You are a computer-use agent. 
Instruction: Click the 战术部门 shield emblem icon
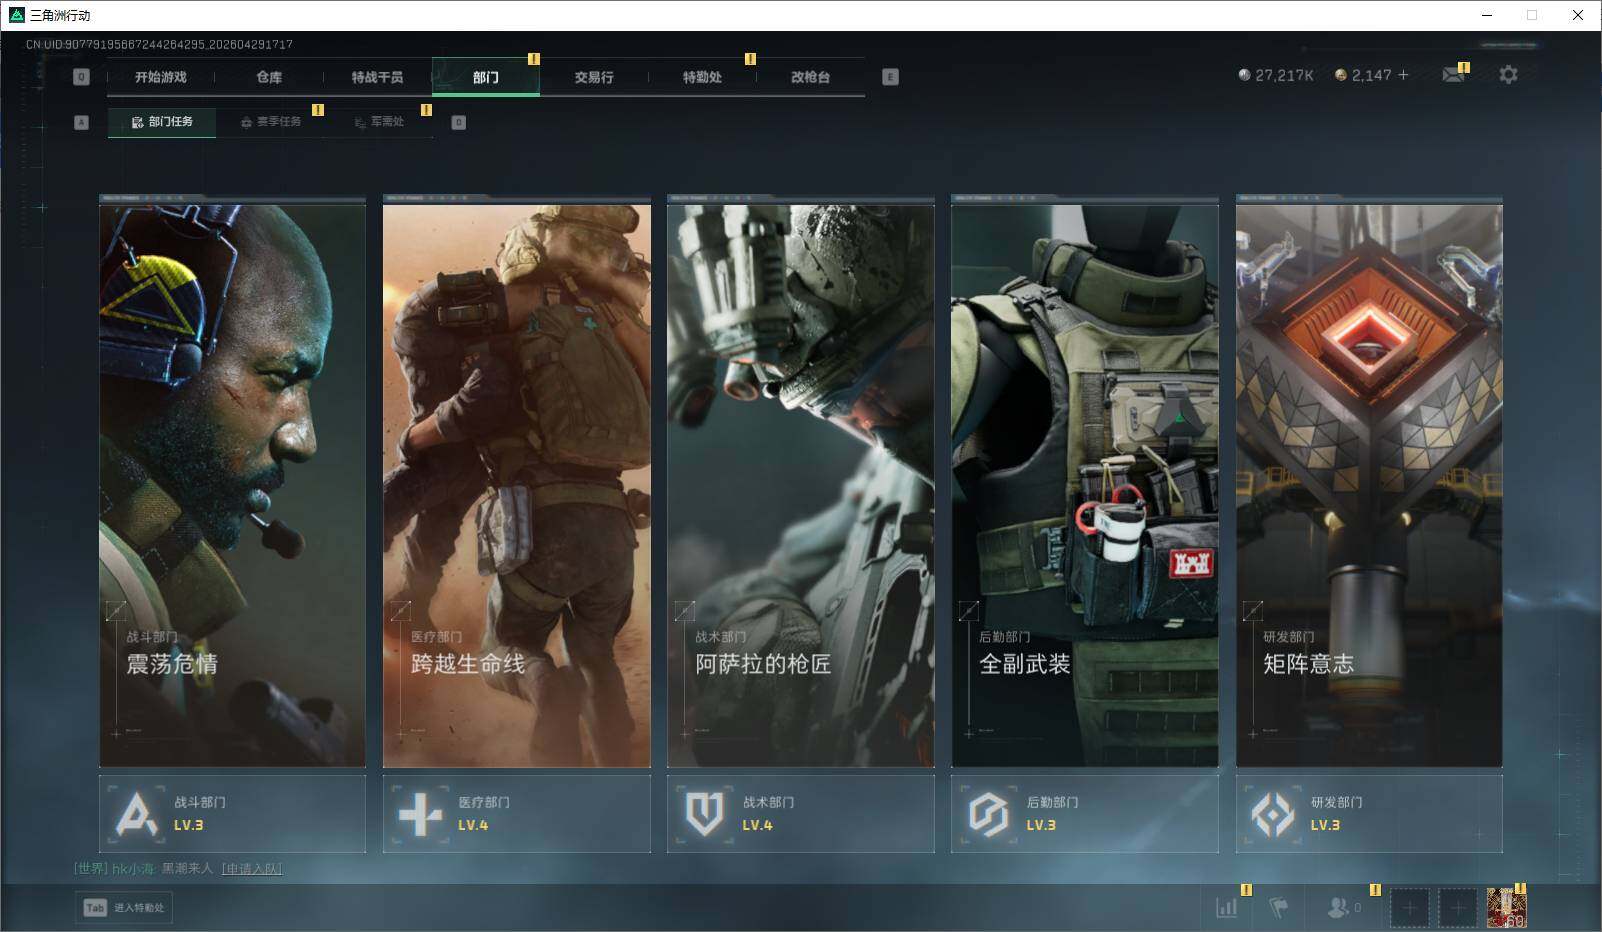pyautogui.click(x=704, y=814)
